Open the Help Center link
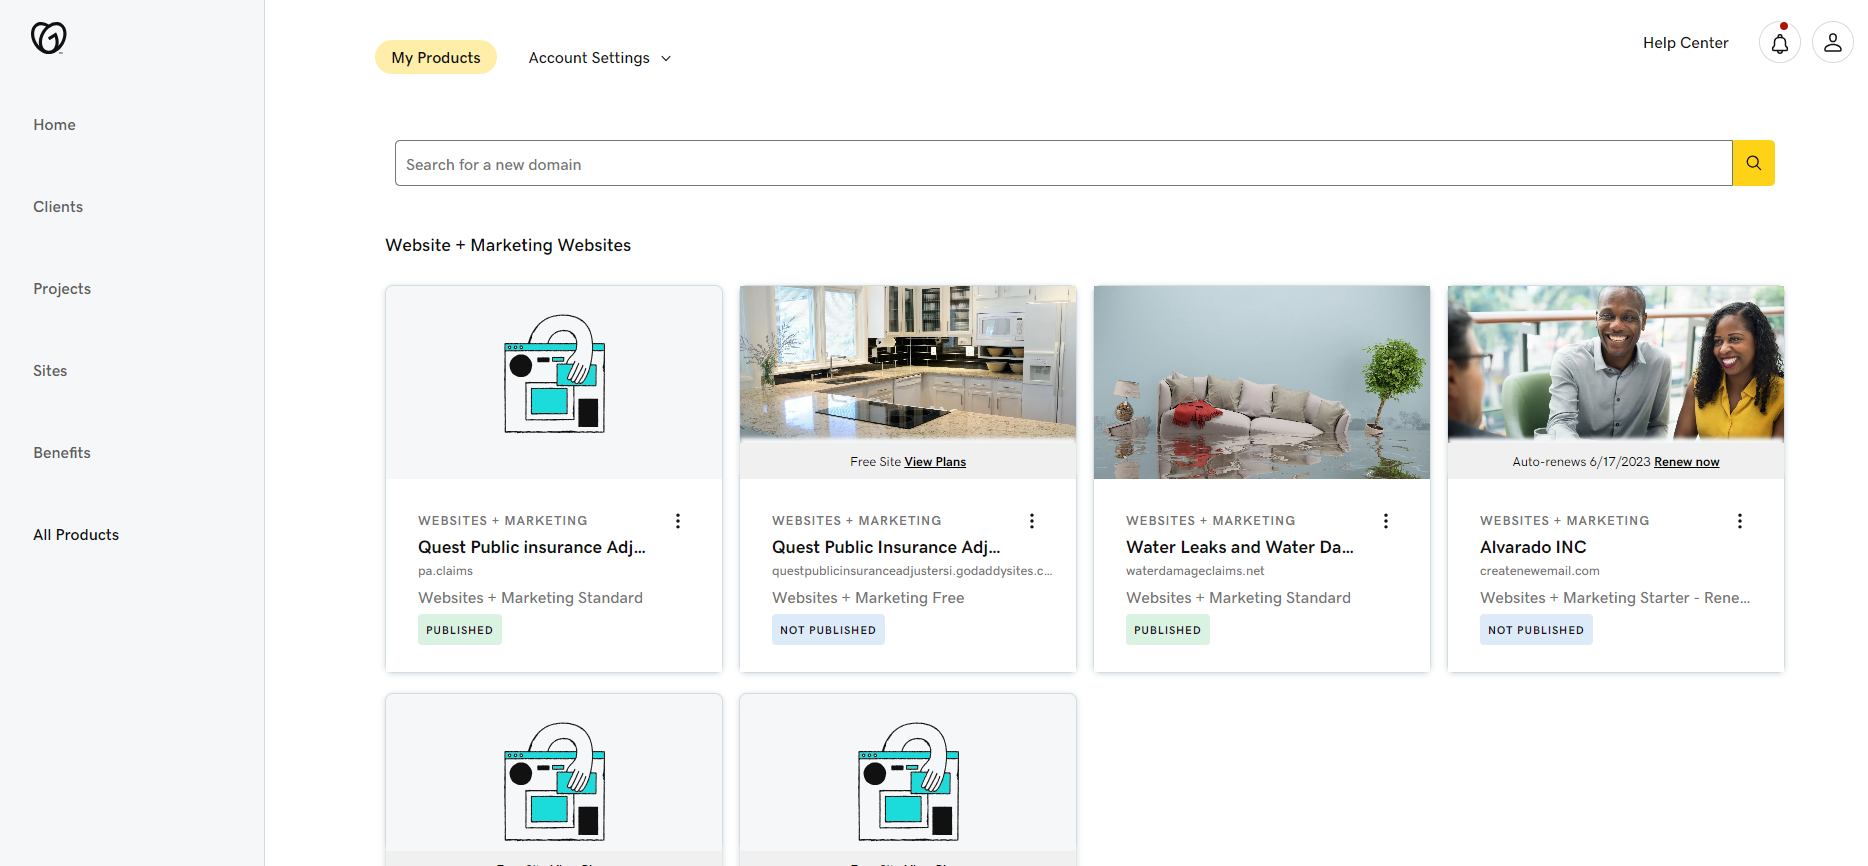Image resolution: width=1868 pixels, height=866 pixels. pyautogui.click(x=1685, y=43)
